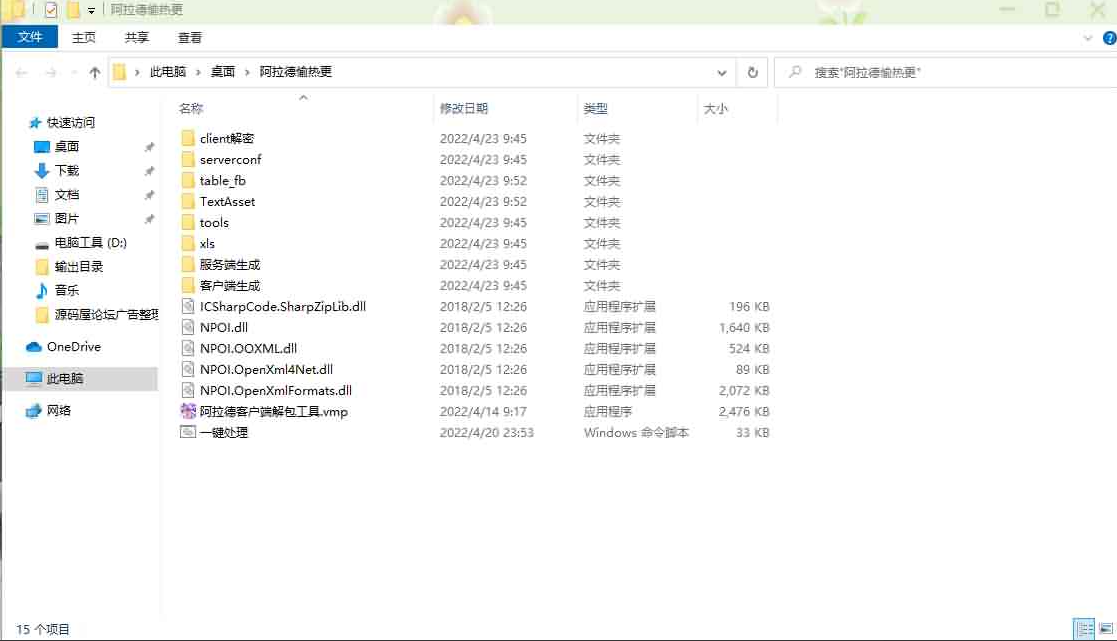Click the properties checkmark quick access icon
1117x641 pixels.
[x=51, y=10]
